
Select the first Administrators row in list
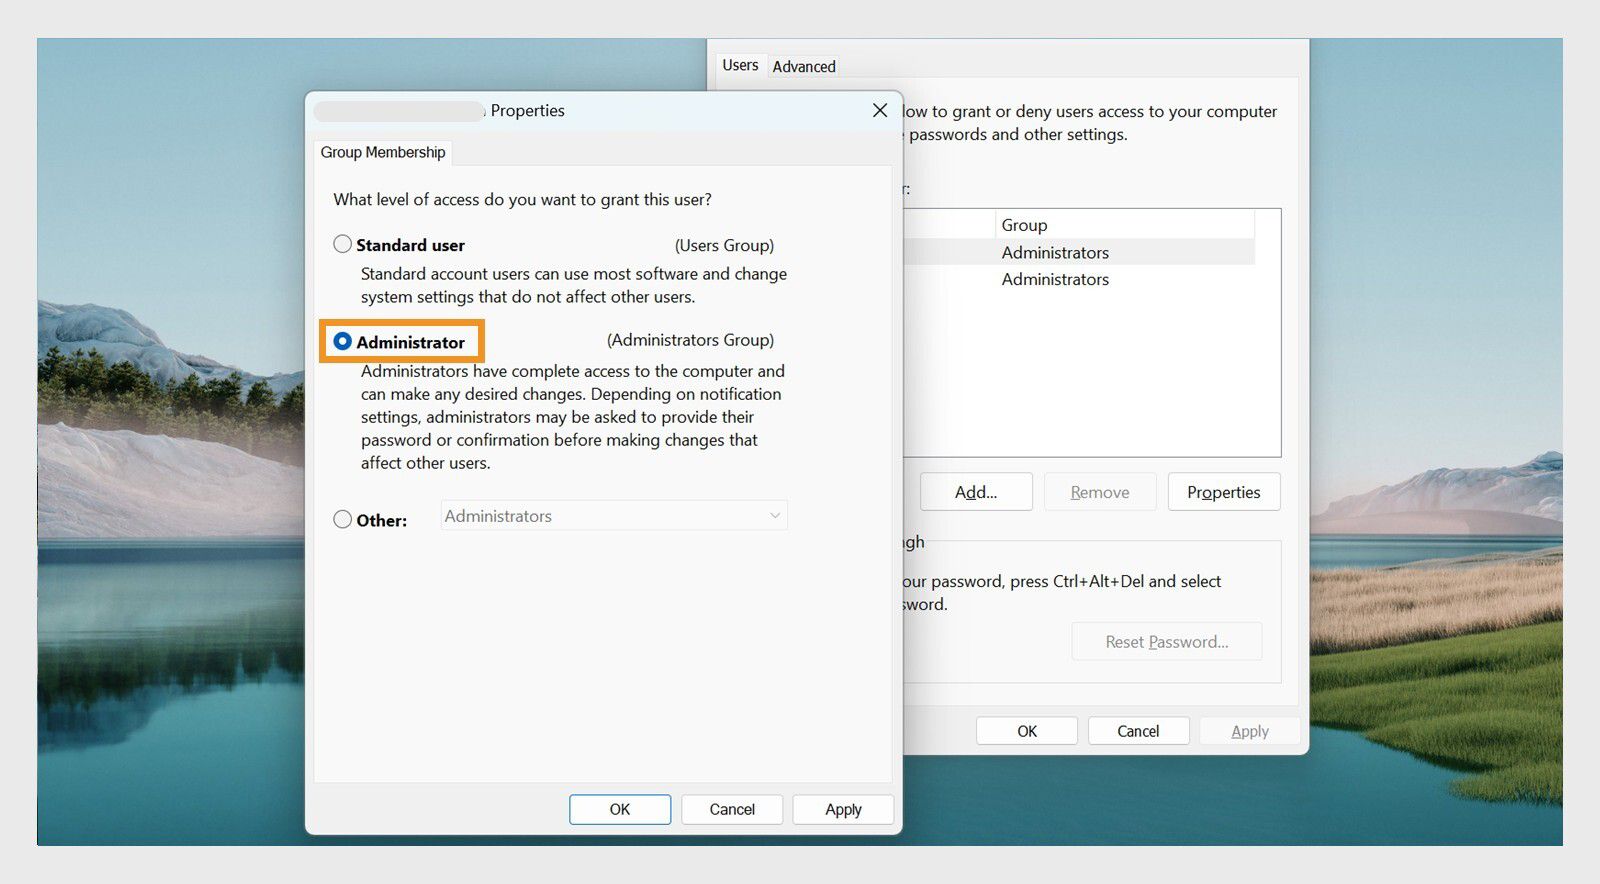(x=1079, y=252)
